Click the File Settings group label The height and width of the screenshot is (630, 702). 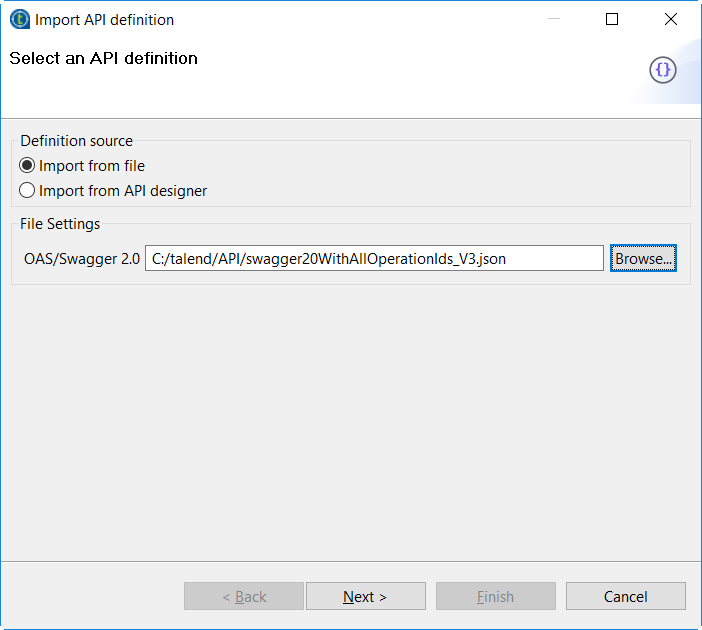pos(60,224)
